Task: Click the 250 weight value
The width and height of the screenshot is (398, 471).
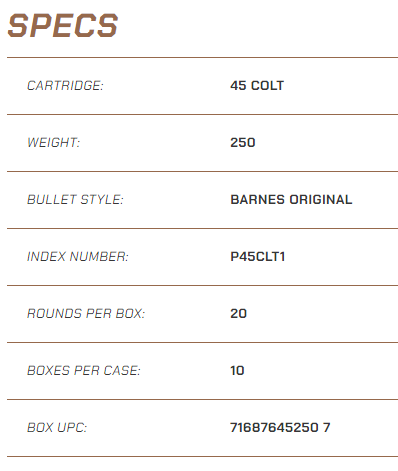Action: (x=243, y=143)
